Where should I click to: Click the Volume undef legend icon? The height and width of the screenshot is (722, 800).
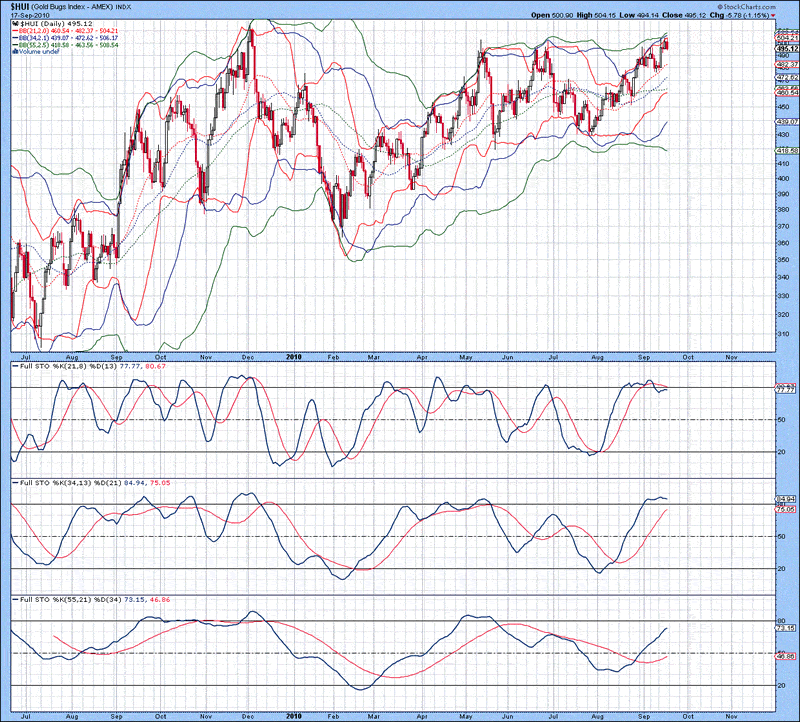(15, 52)
